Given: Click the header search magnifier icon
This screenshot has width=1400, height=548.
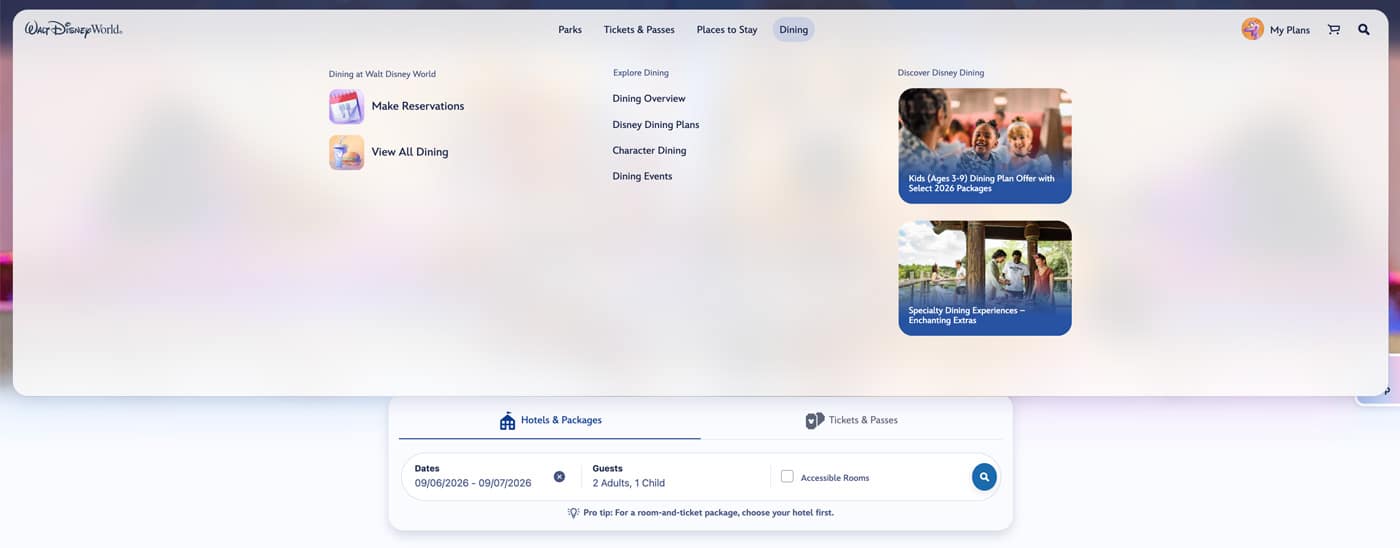Looking at the screenshot, I should [x=1364, y=30].
